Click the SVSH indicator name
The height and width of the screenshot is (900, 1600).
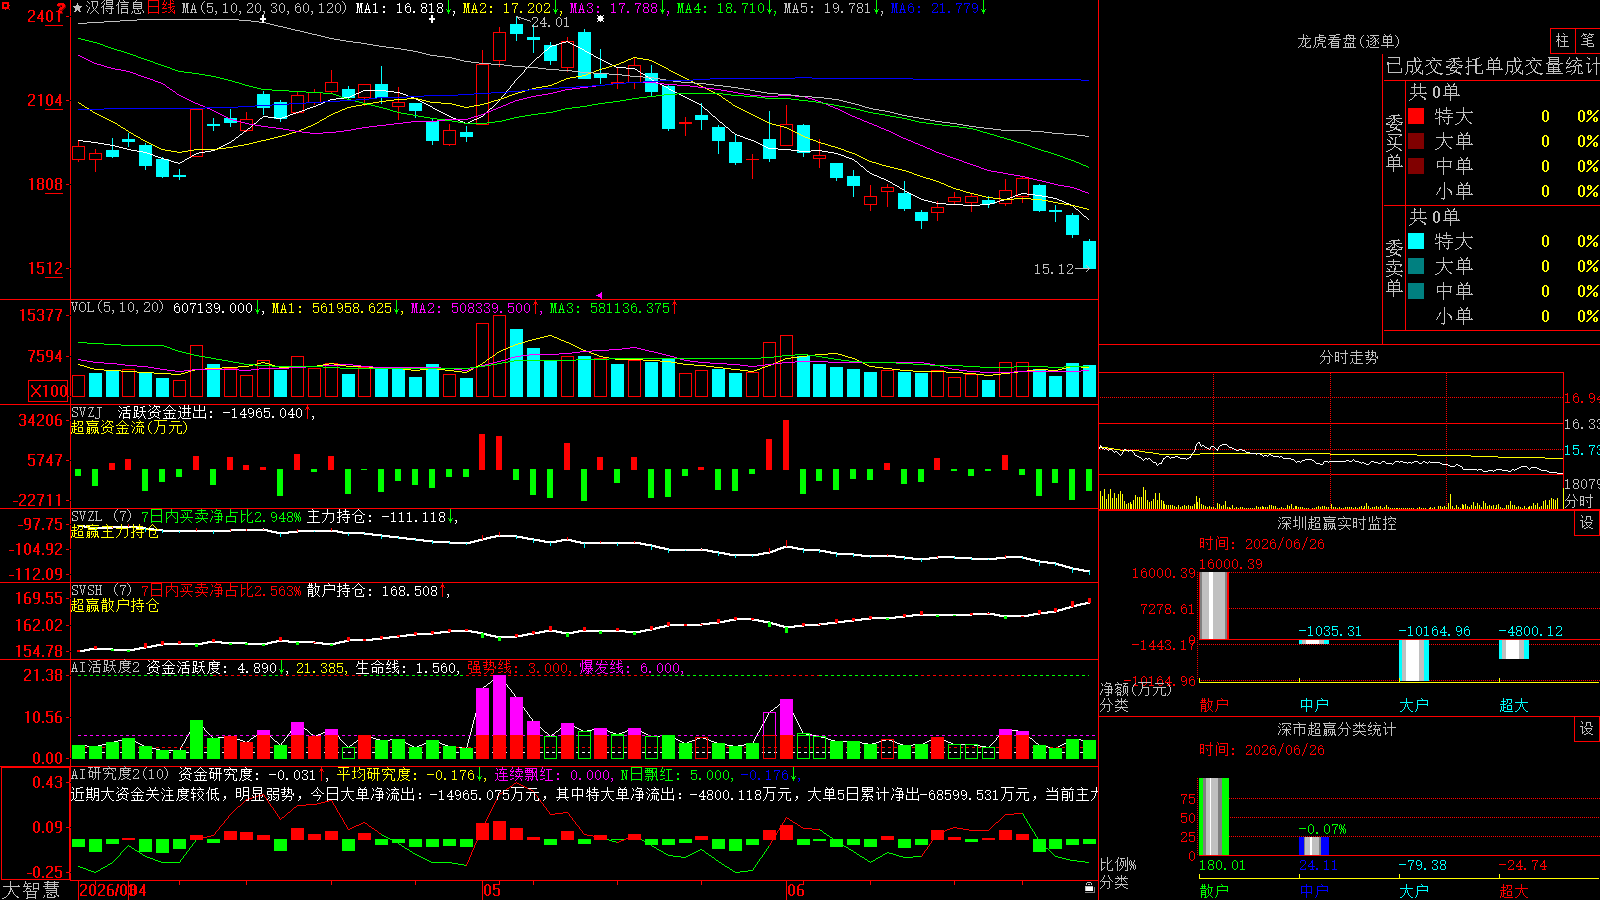point(87,591)
